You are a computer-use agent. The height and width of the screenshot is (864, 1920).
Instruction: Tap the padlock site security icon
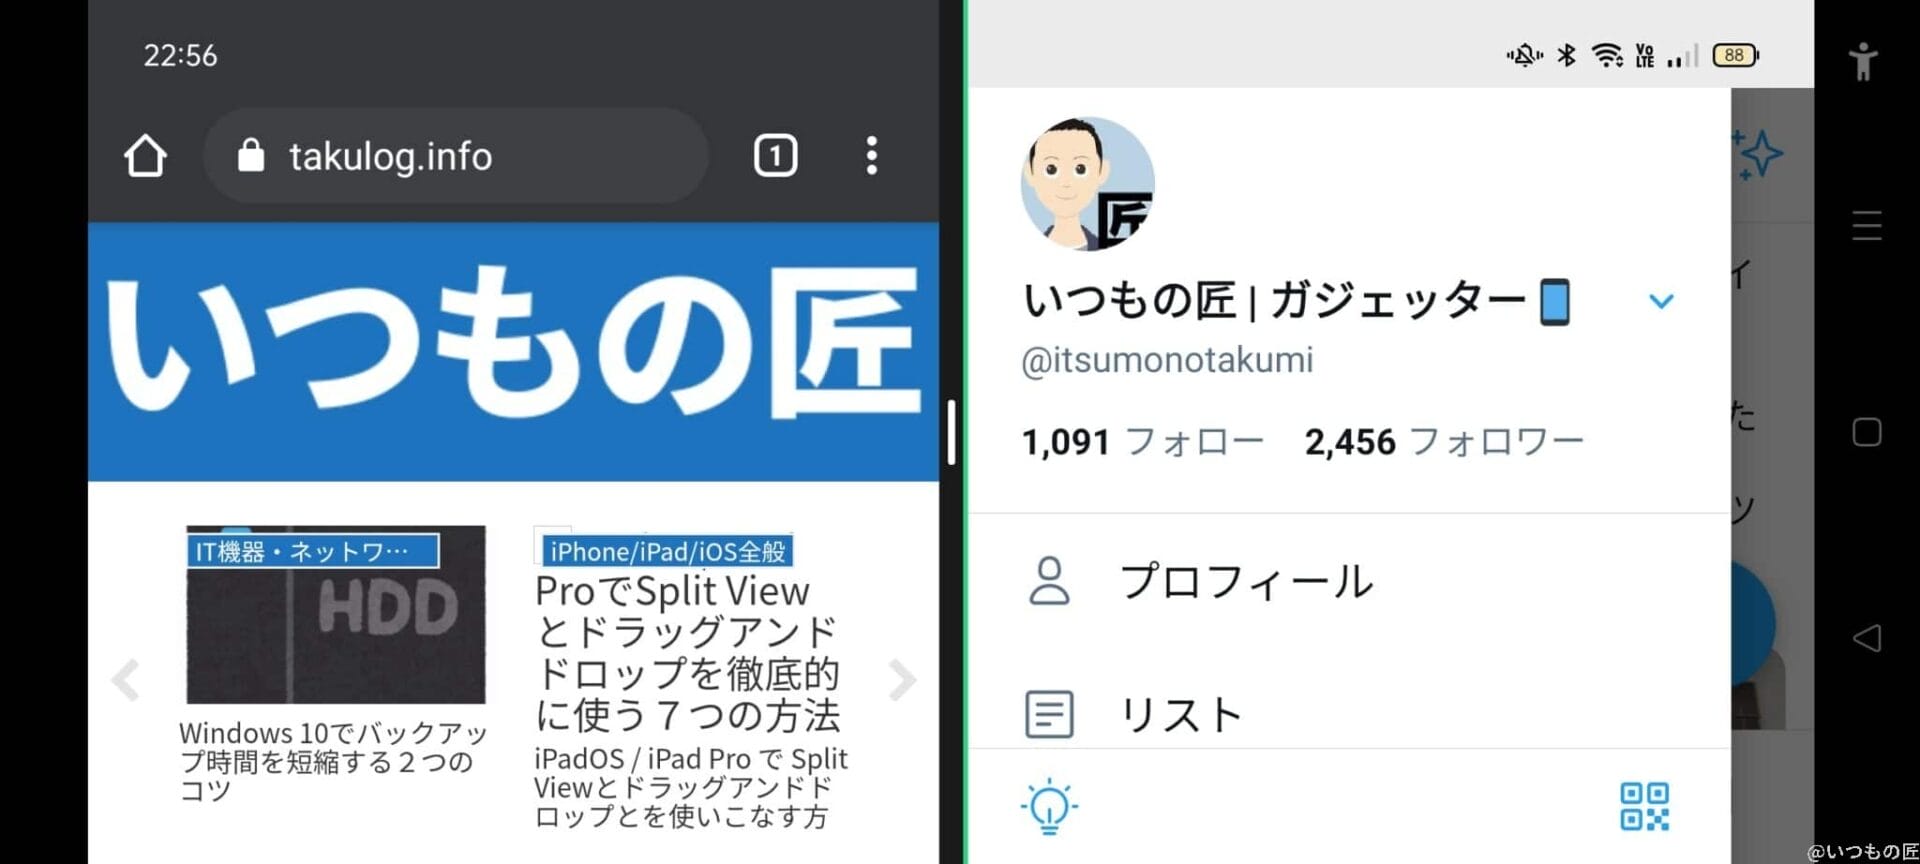251,155
